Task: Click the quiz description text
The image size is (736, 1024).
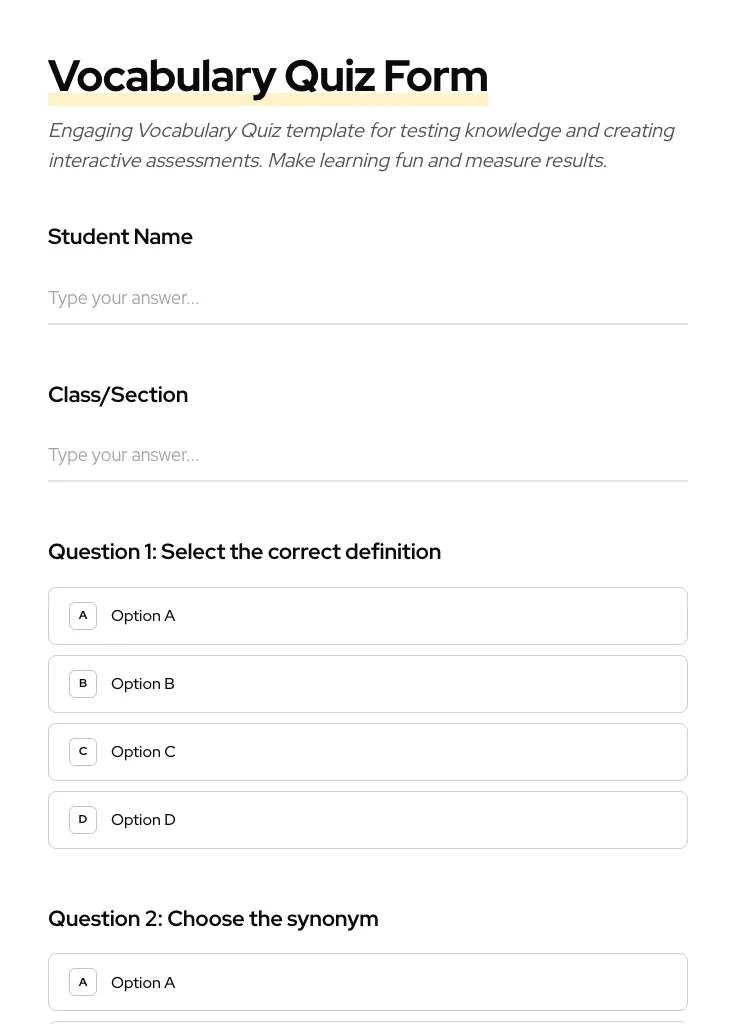Action: pos(360,145)
